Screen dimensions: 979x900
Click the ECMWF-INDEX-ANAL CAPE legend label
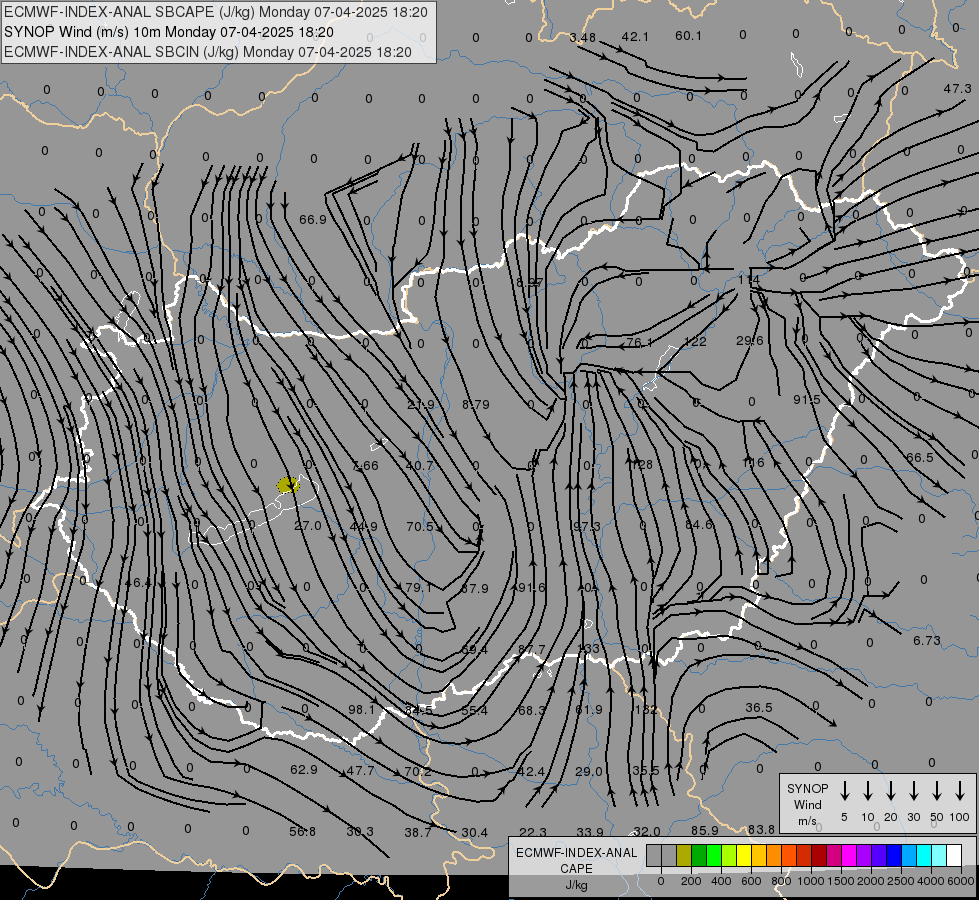tap(576, 860)
